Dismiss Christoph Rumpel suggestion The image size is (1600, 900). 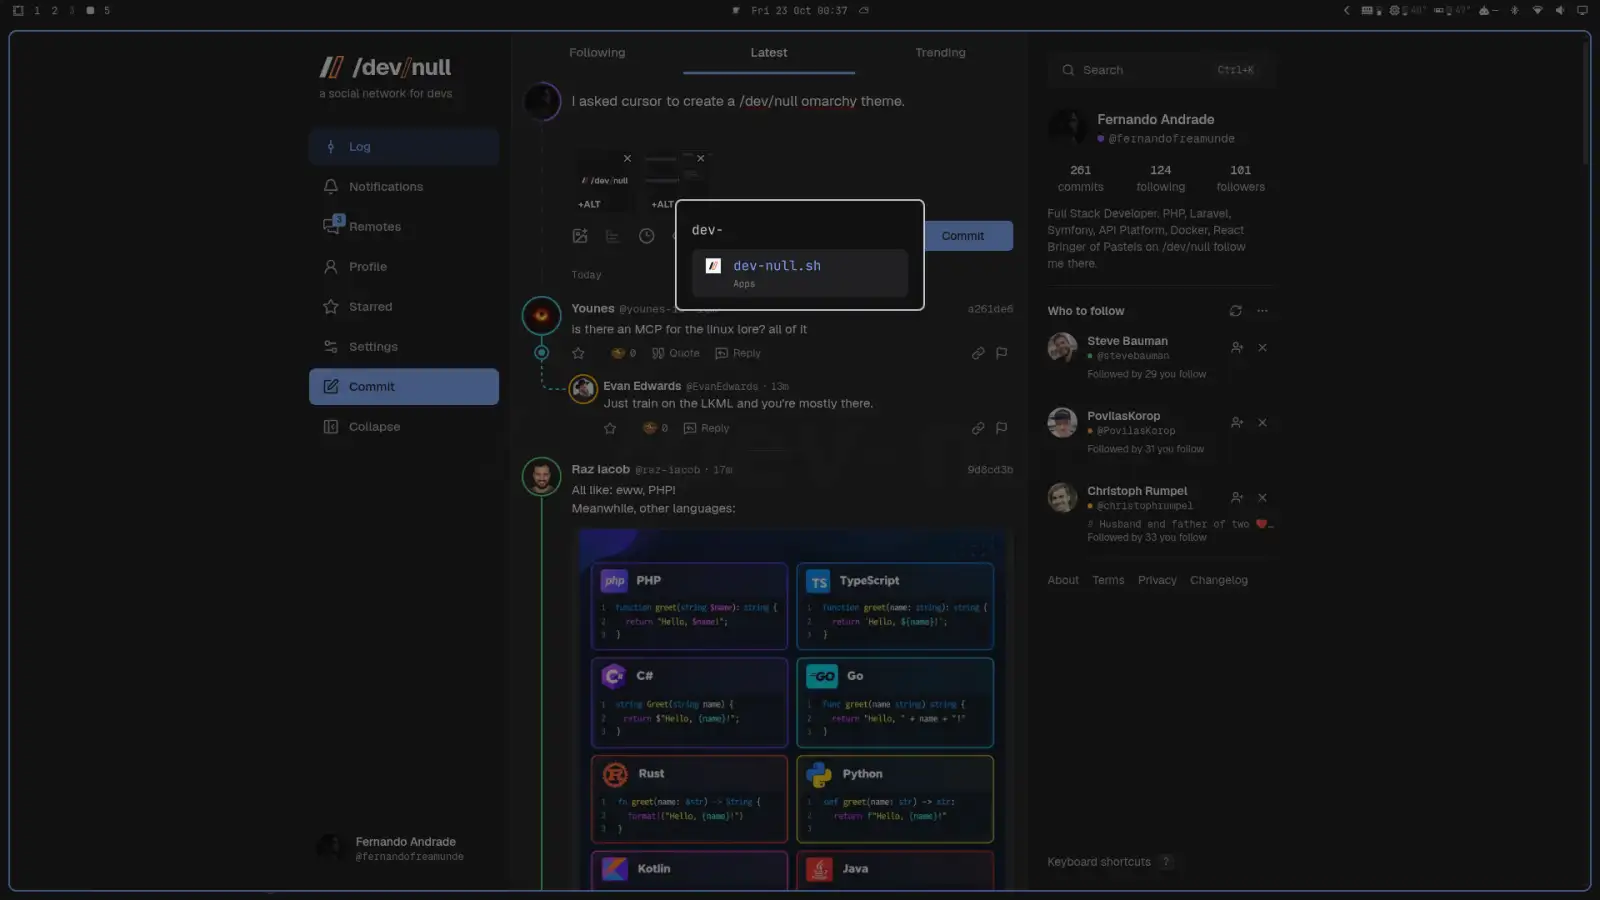1262,498
